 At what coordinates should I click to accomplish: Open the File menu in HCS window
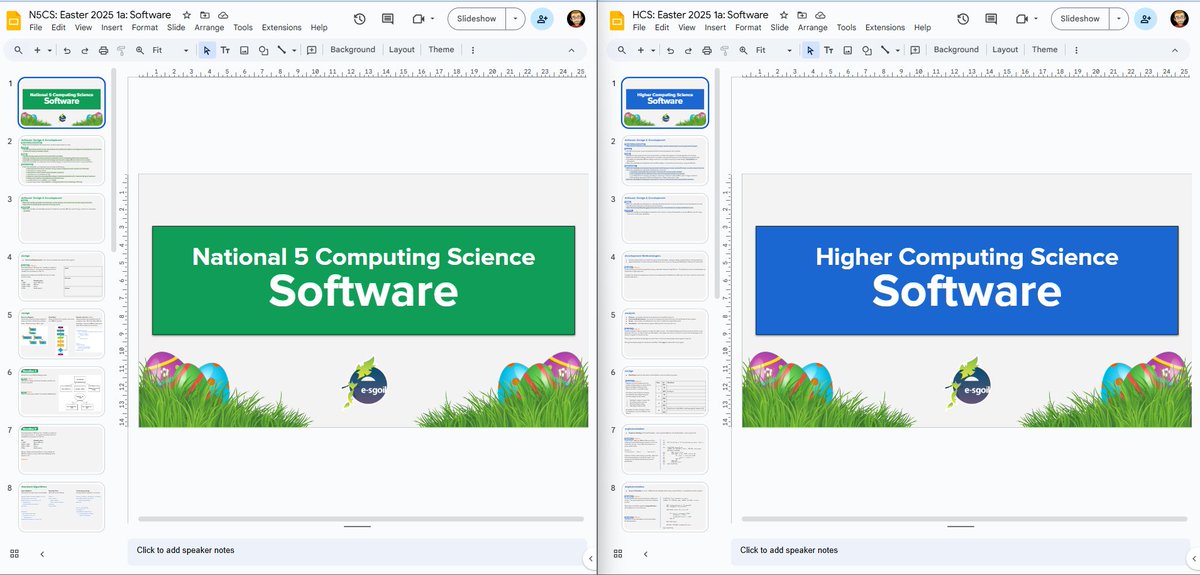[x=641, y=28]
